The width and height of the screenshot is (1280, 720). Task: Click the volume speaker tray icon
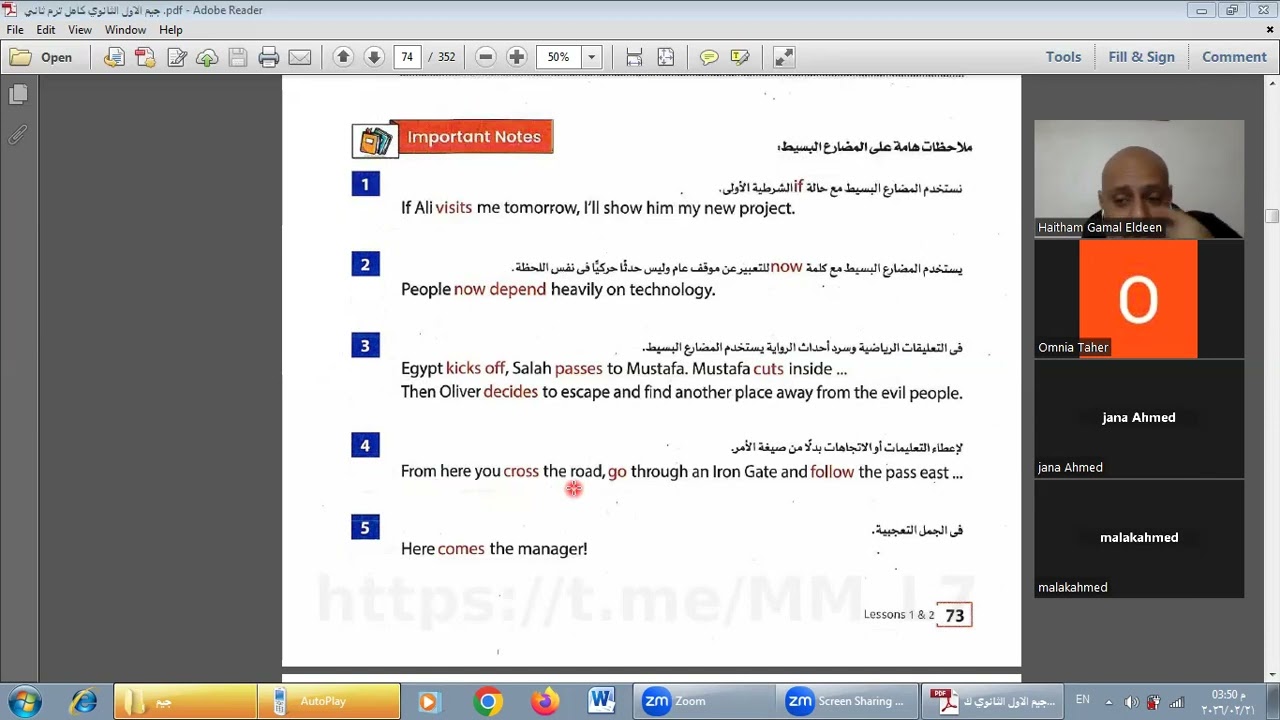tap(1131, 702)
